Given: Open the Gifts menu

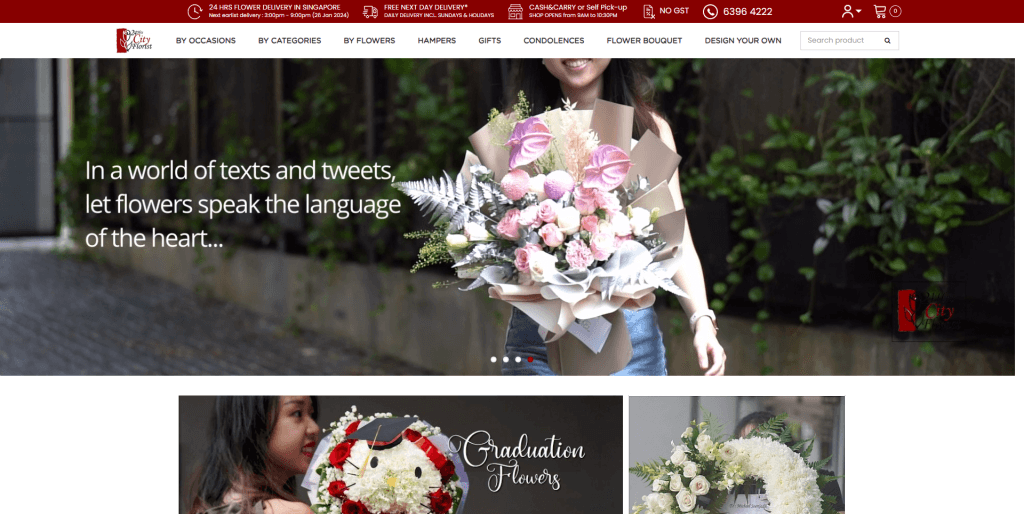Looking at the screenshot, I should coord(490,40).
